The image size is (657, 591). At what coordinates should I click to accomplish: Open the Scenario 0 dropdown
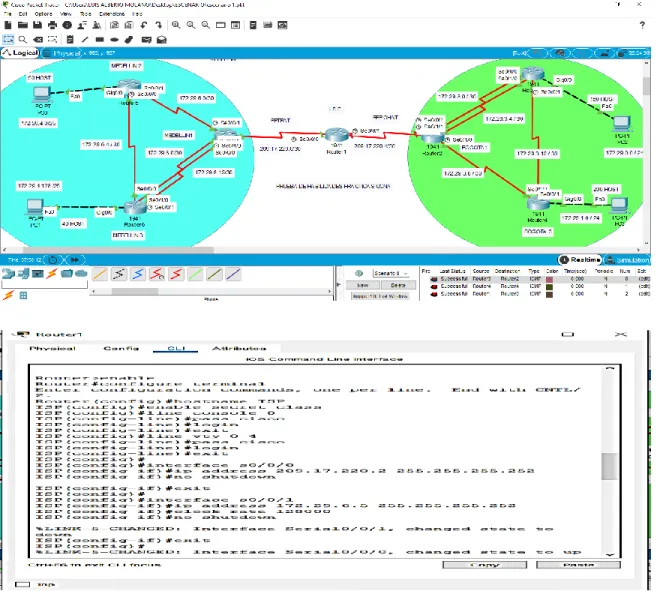coord(391,273)
